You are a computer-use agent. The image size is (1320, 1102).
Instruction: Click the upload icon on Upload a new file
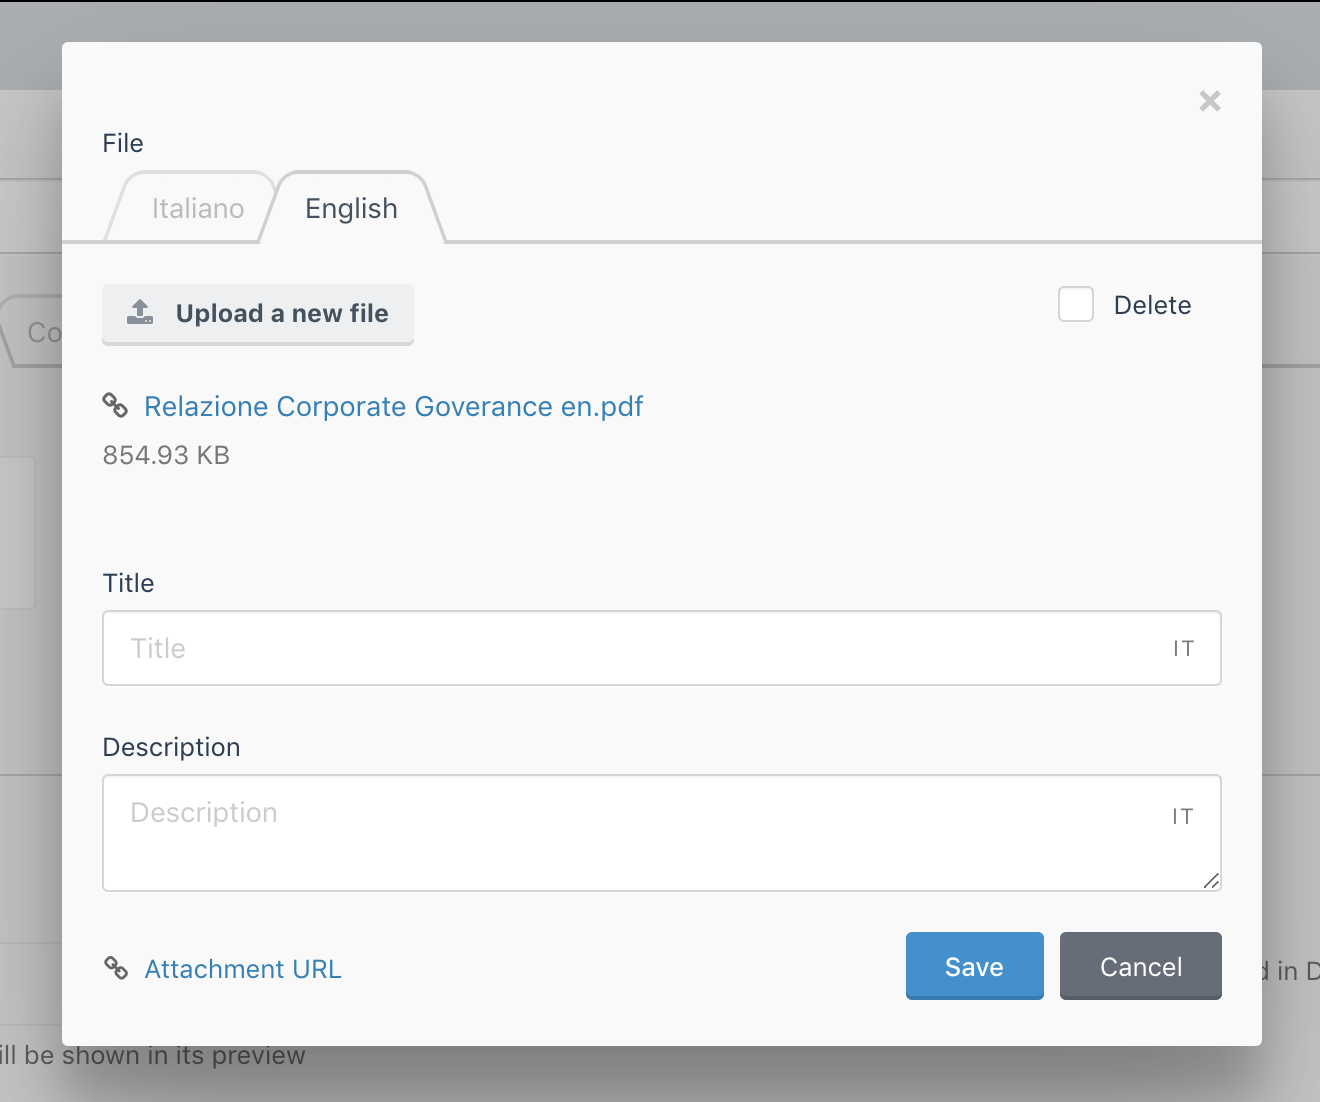[x=139, y=313]
